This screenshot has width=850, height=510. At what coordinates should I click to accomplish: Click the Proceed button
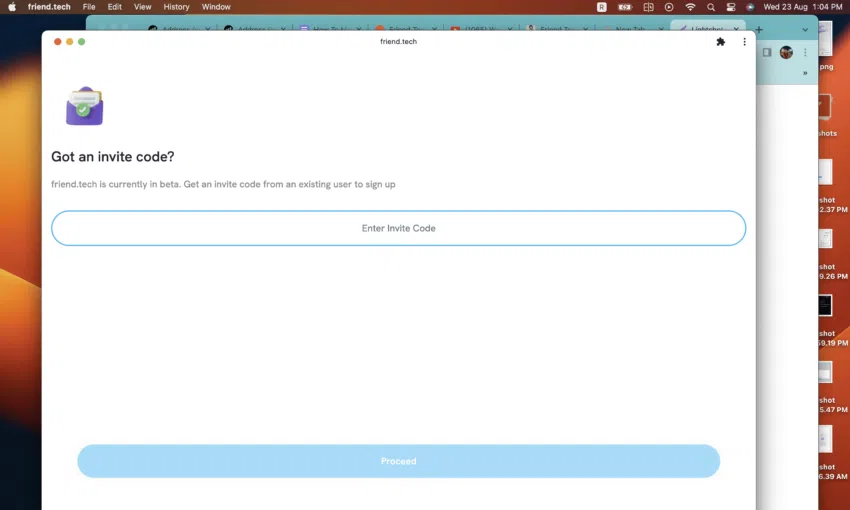click(x=398, y=461)
